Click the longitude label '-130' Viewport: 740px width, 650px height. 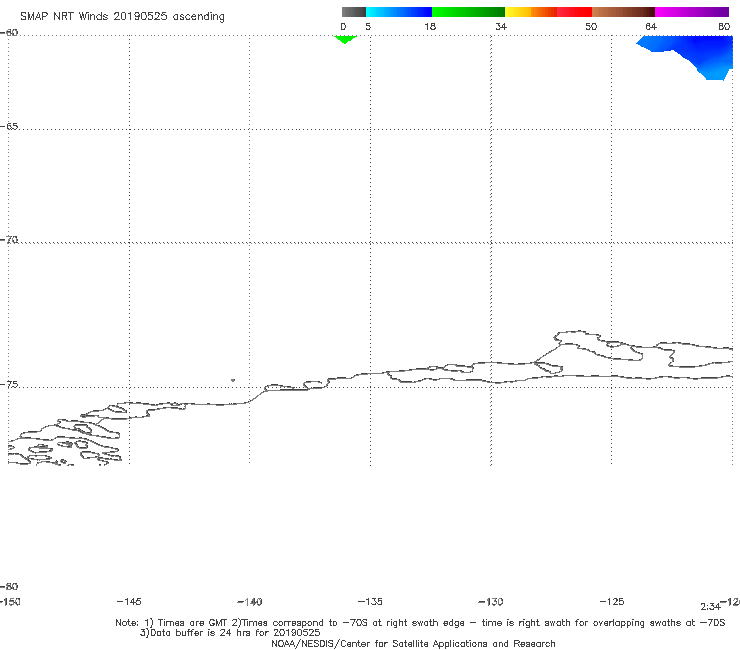491,602
